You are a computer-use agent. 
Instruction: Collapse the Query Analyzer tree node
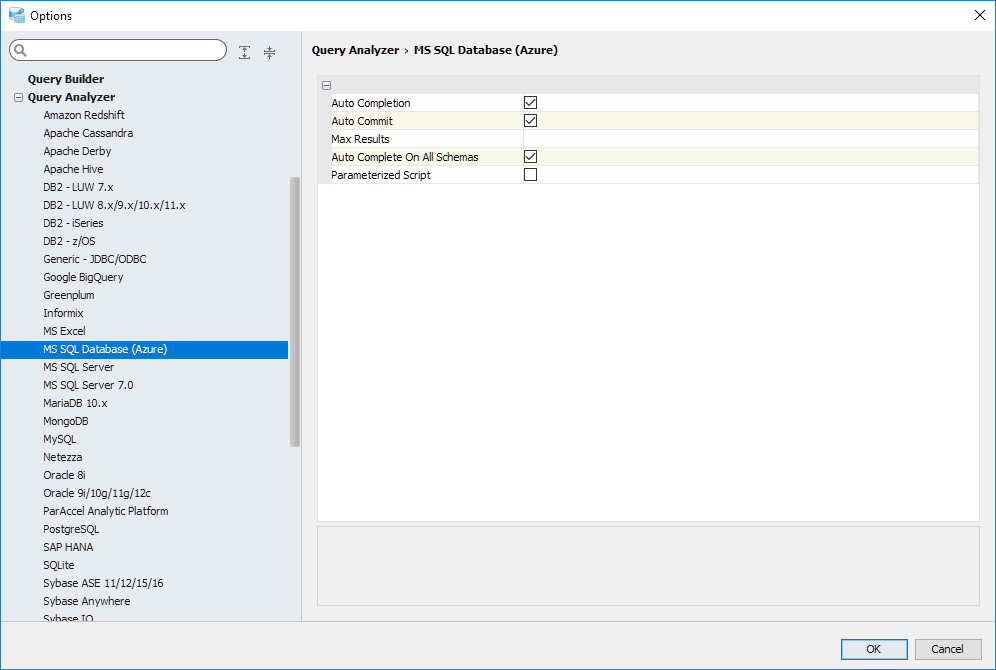(18, 98)
